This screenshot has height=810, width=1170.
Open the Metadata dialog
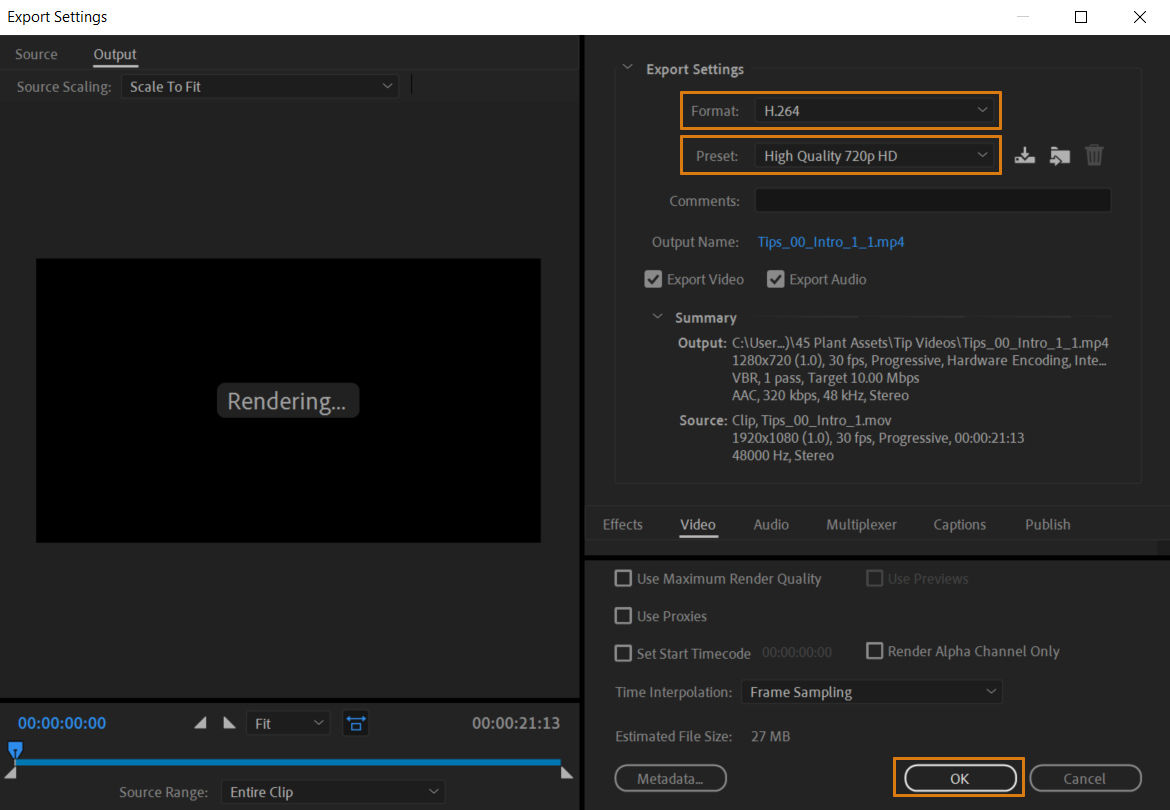pos(670,778)
